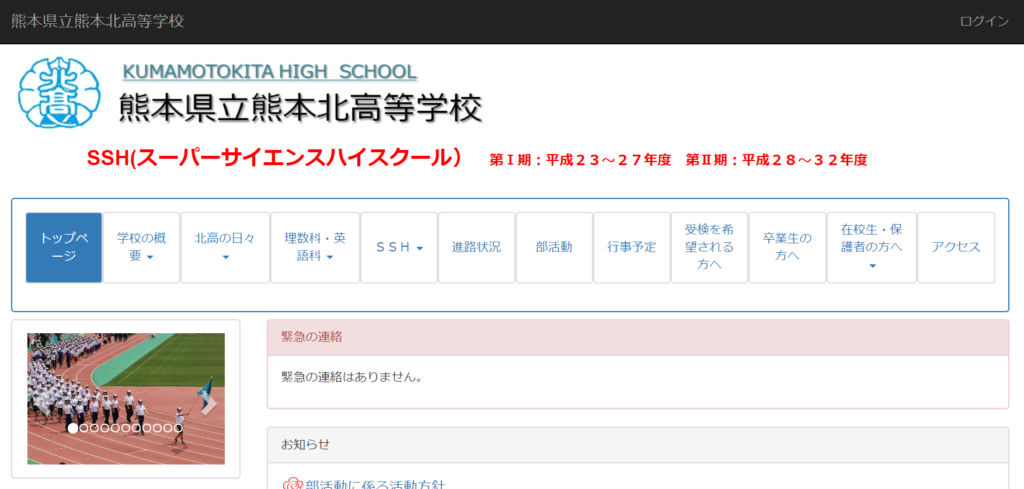
Task: Select 部活動 in navigation menu
Action: click(x=554, y=247)
